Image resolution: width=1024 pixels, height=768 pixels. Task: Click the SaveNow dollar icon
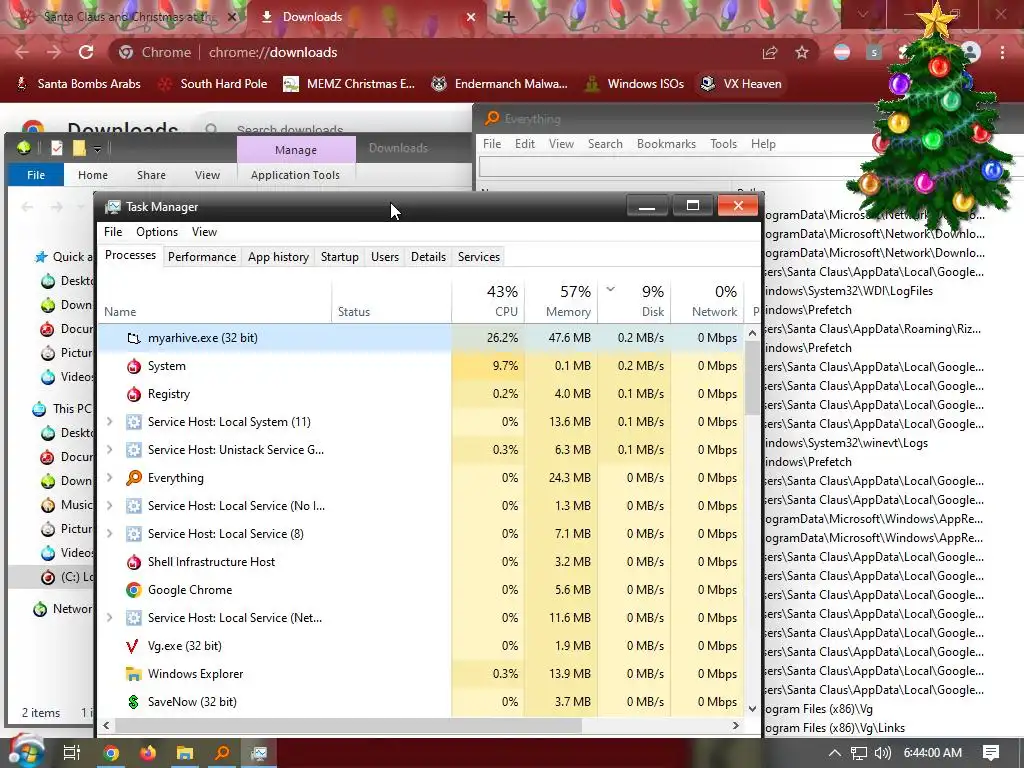(134, 702)
